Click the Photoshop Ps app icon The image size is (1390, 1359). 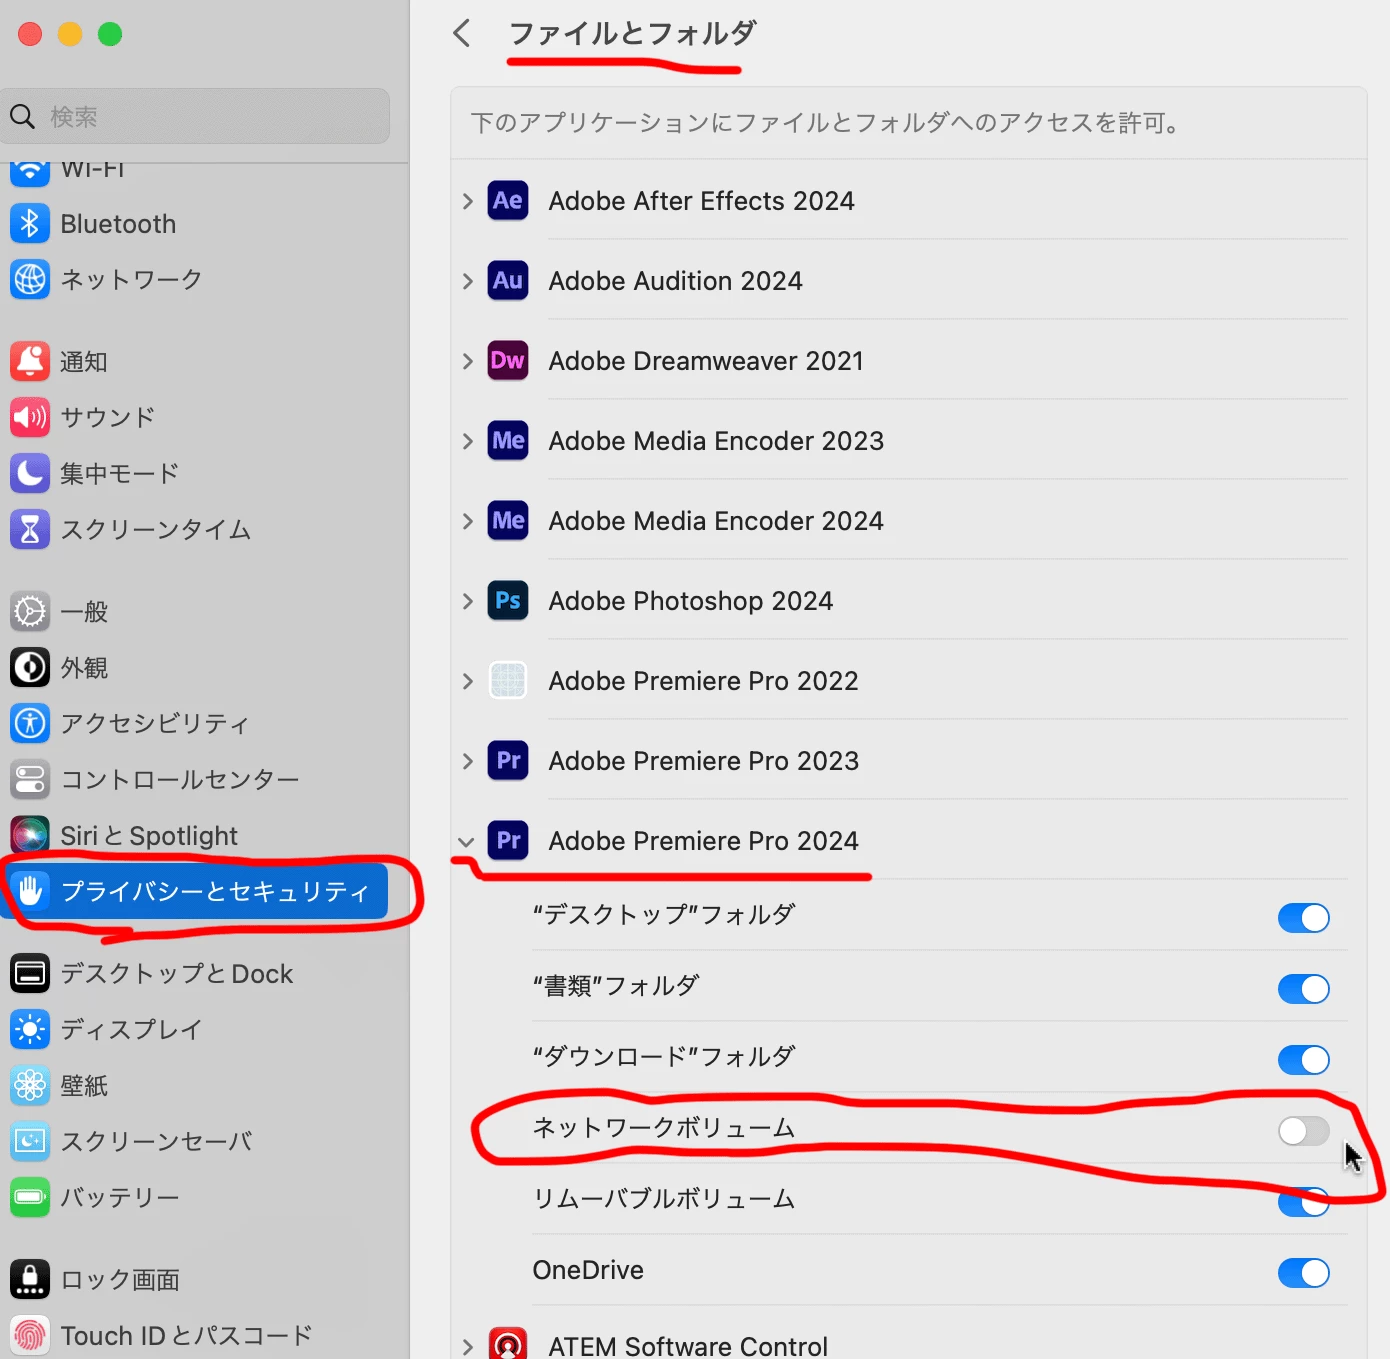[x=508, y=601]
